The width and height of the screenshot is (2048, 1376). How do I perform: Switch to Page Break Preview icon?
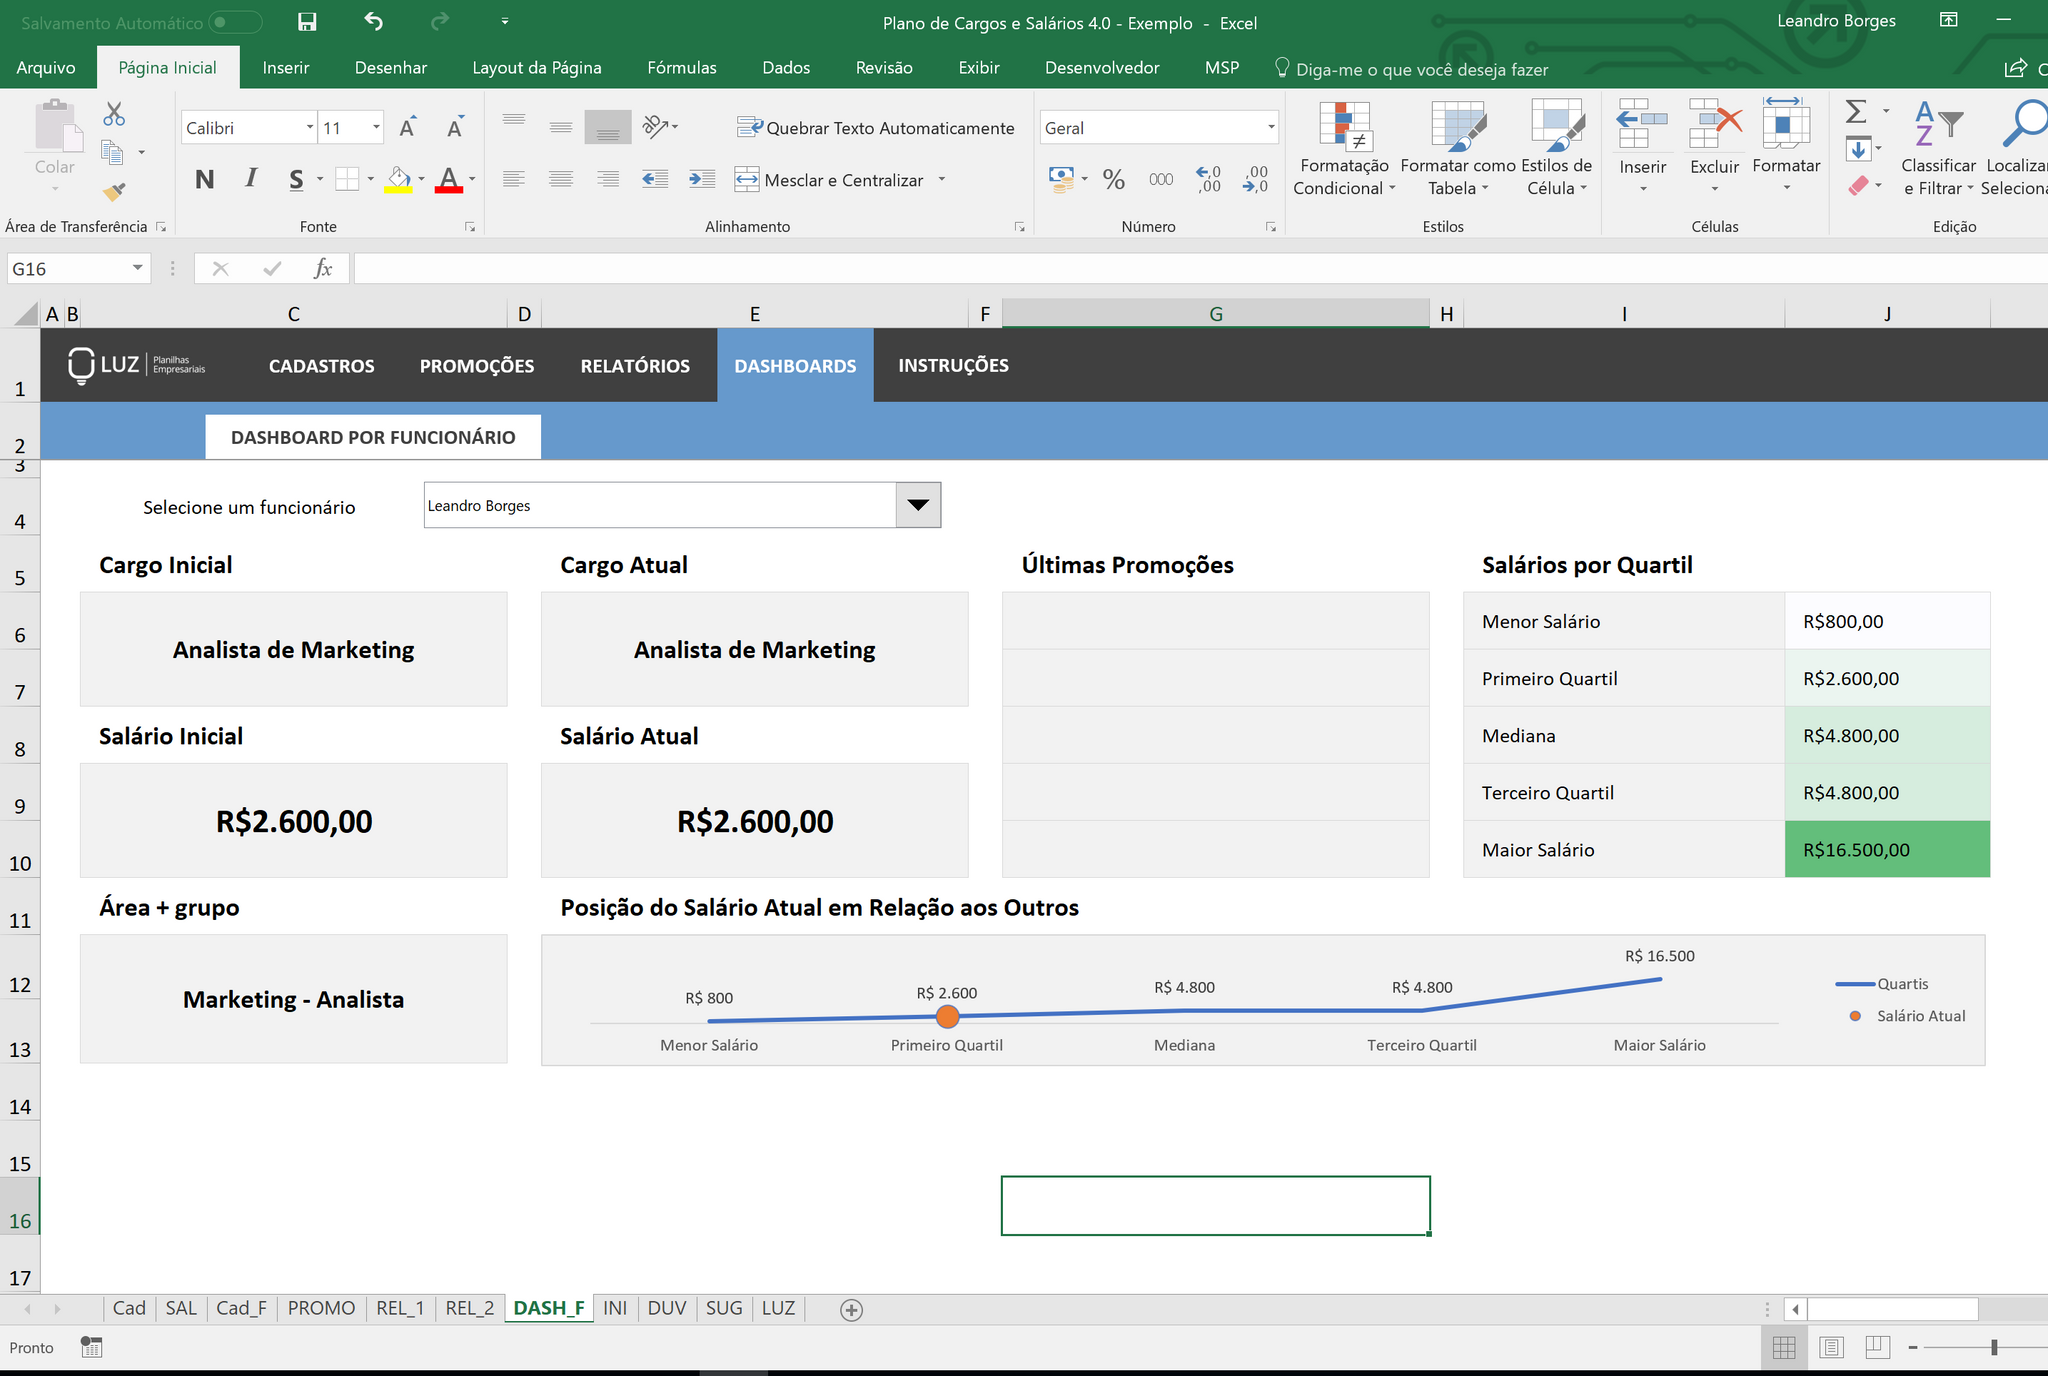(x=1877, y=1347)
